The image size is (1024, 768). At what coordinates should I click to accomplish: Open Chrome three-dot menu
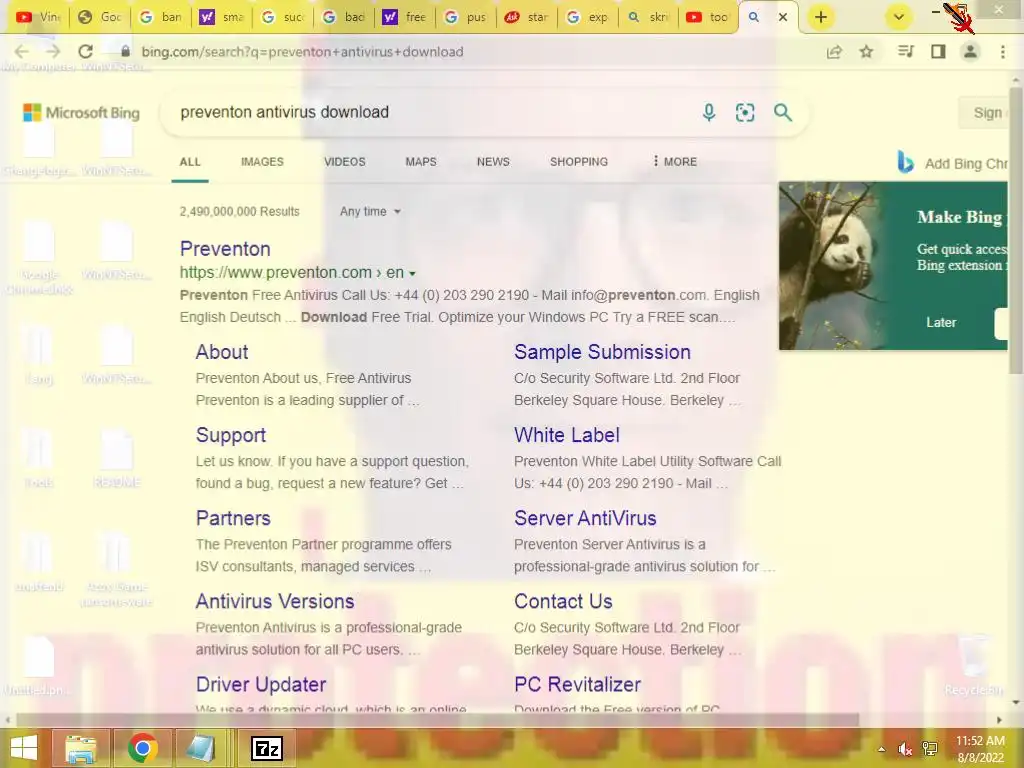1002,52
